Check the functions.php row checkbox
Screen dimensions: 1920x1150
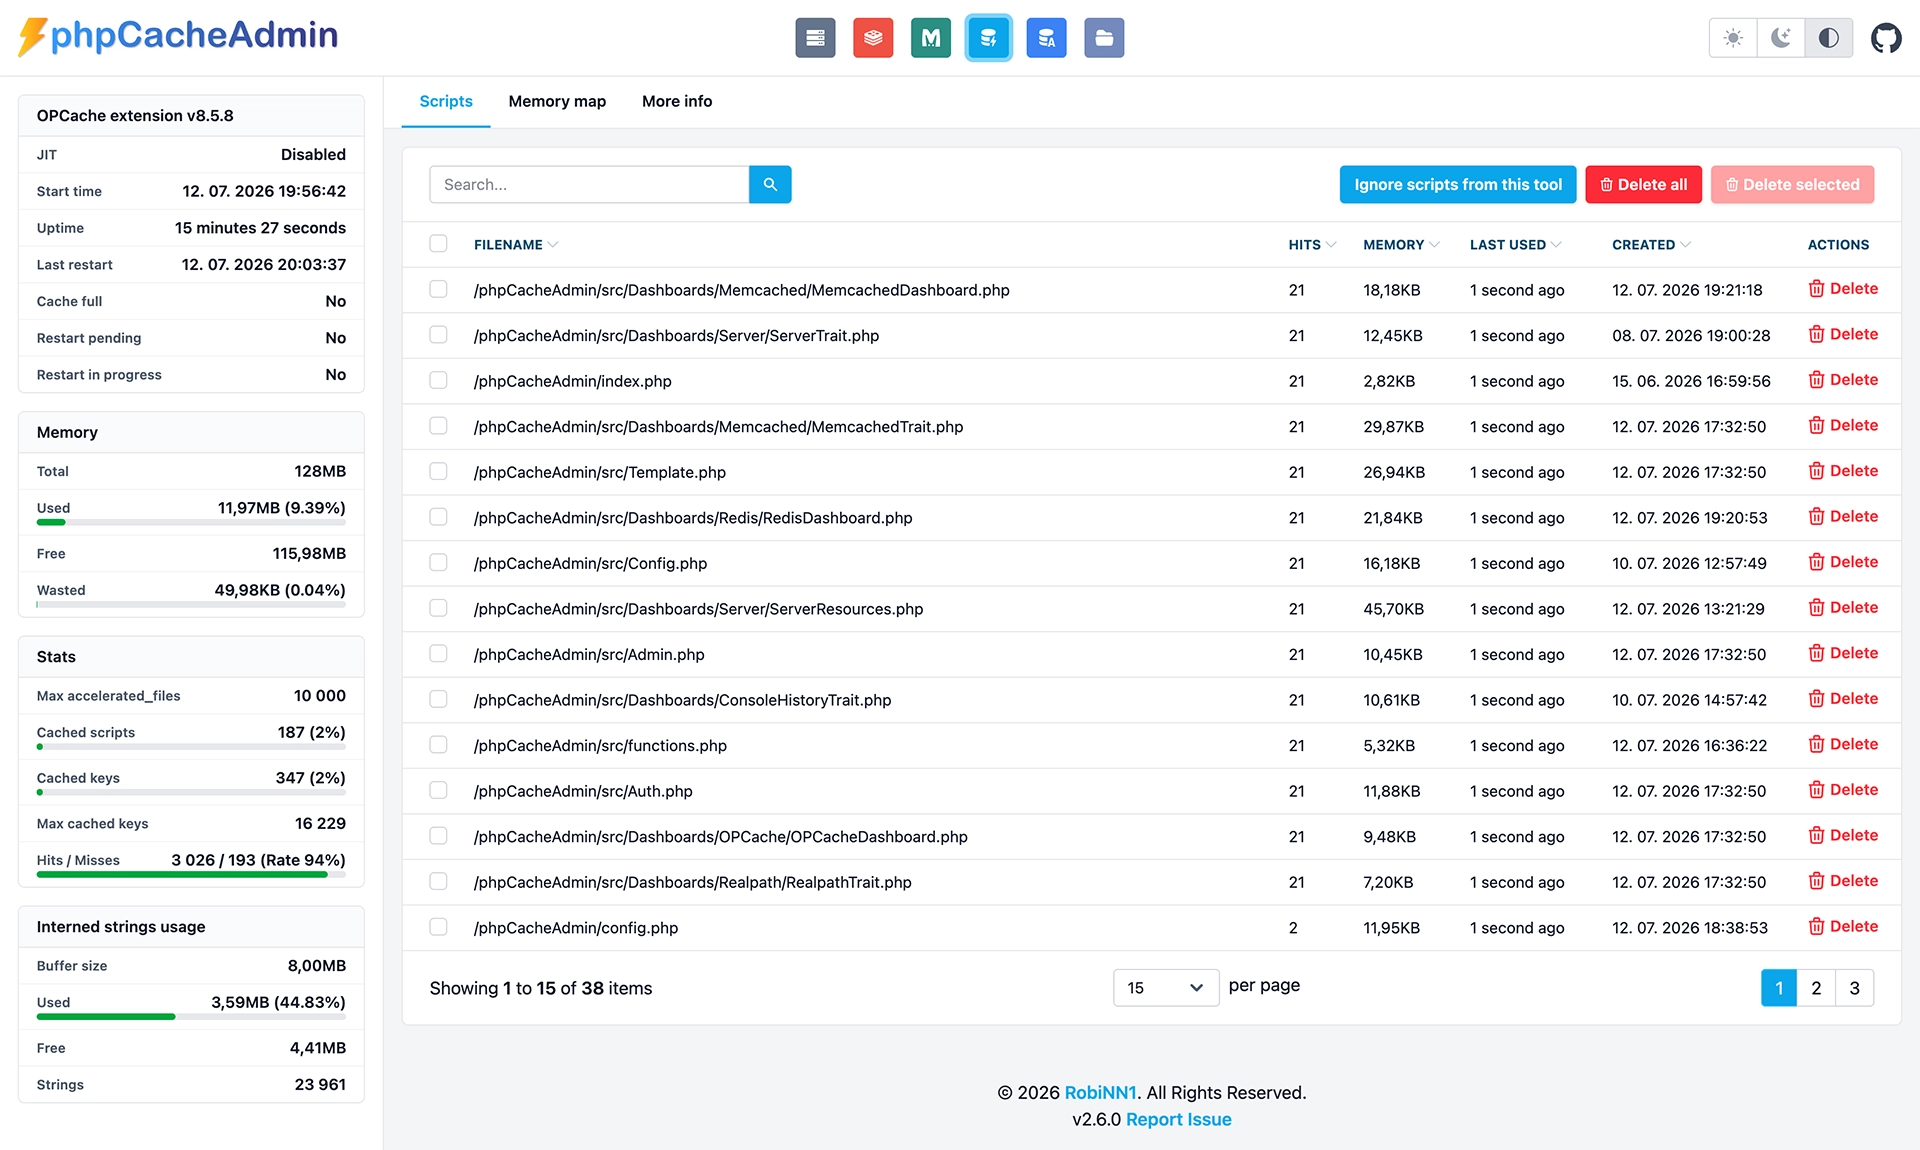pos(438,744)
